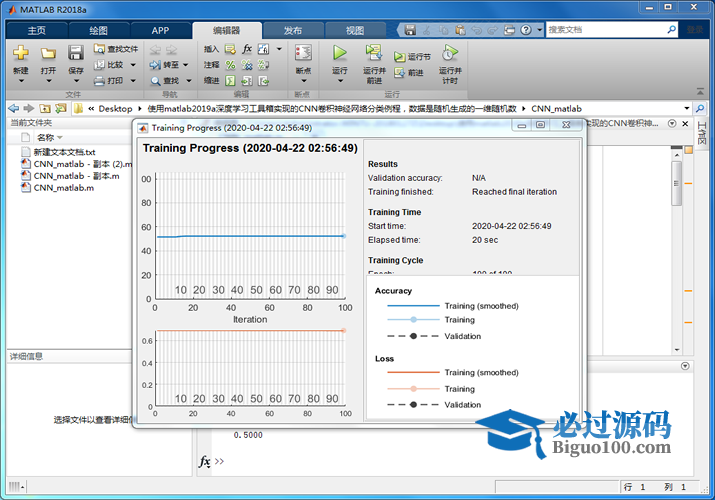Image resolution: width=715 pixels, height=500 pixels.
Task: Switch to the 发布 (Publish) tab
Action: 292,30
